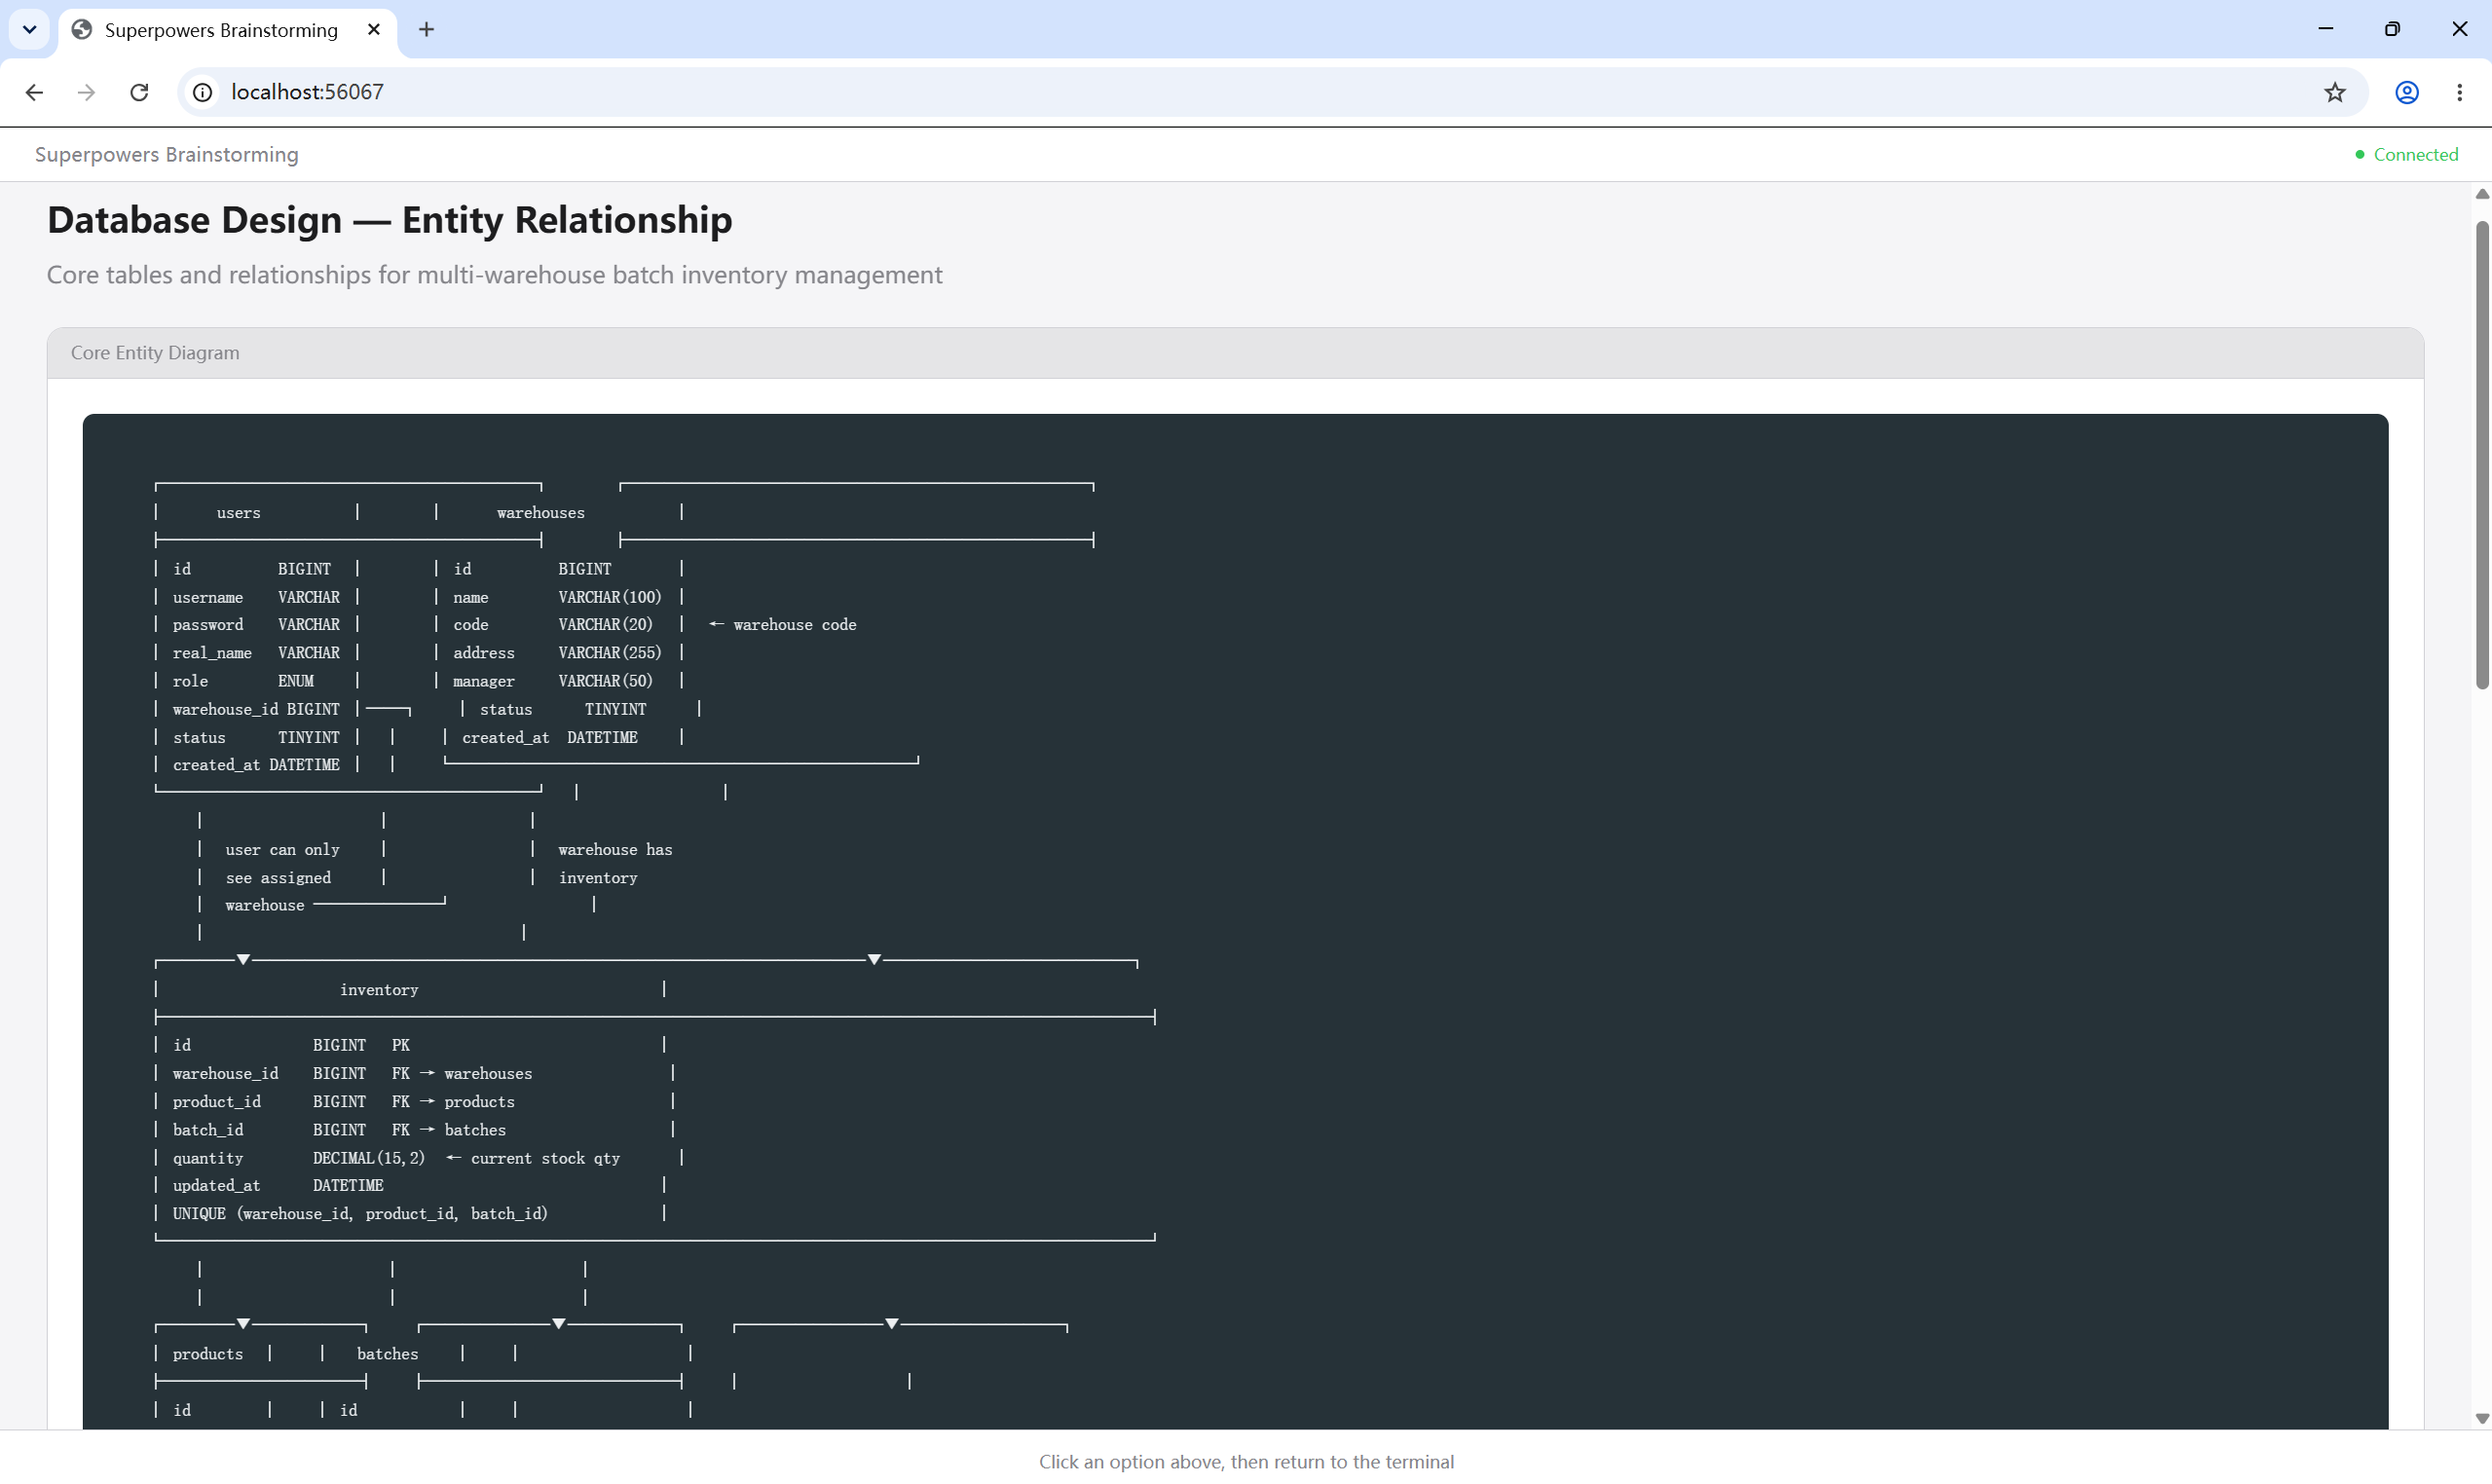Click the 'Click an option above' footer hint

pyautogui.click(x=1246, y=1461)
